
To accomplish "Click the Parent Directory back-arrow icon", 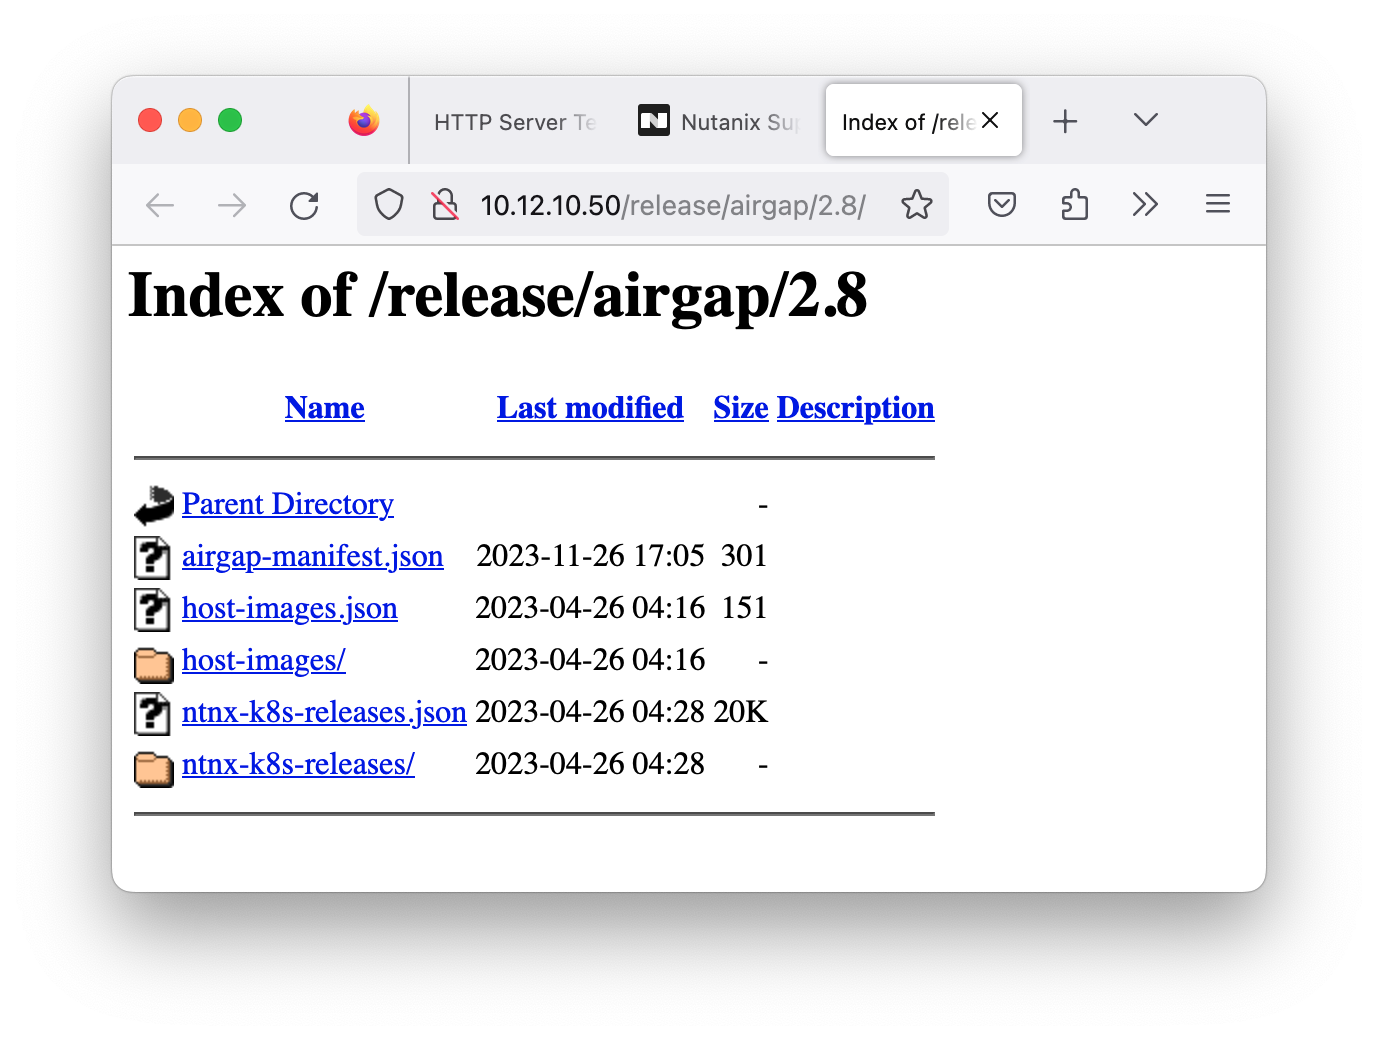I will [x=154, y=505].
